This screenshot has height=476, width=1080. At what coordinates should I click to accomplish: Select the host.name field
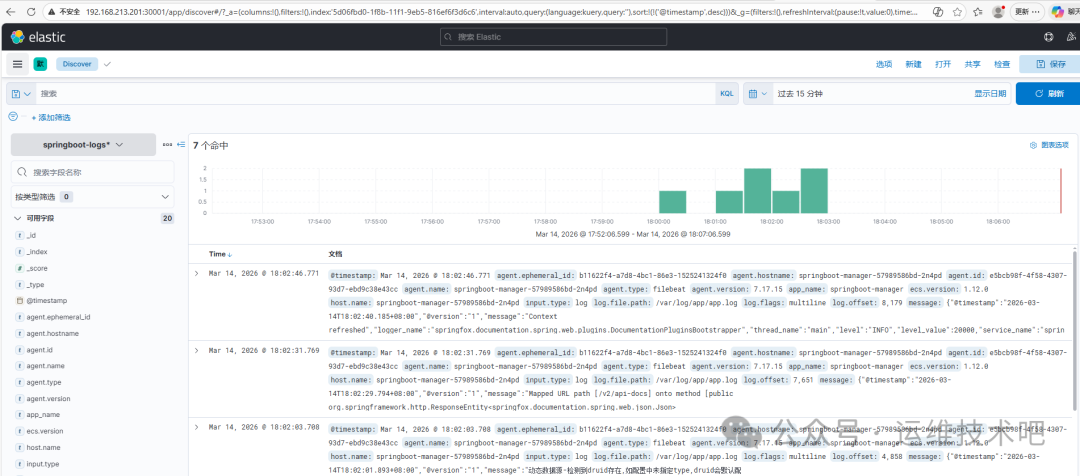(43, 448)
